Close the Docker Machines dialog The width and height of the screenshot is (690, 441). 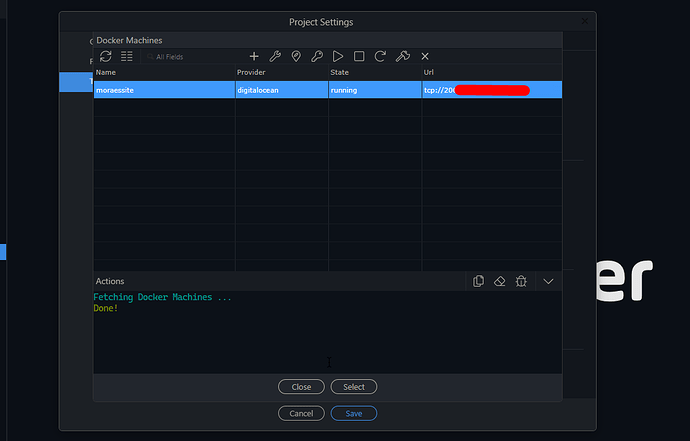[301, 387]
